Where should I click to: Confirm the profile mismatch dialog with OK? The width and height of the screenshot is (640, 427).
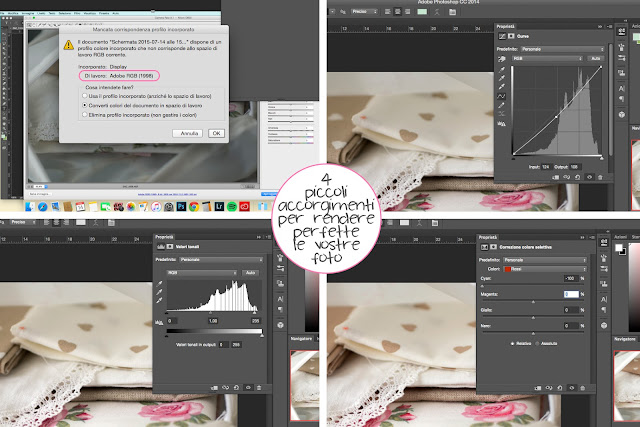click(216, 133)
